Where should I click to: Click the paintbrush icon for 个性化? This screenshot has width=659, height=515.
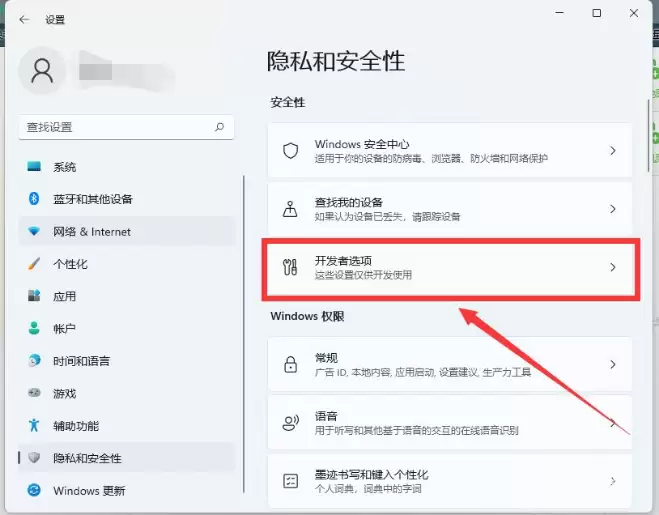[x=34, y=264]
